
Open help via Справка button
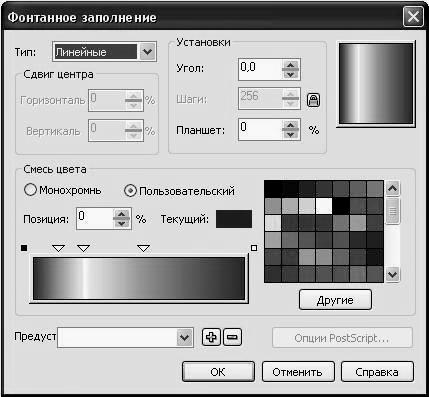377,372
